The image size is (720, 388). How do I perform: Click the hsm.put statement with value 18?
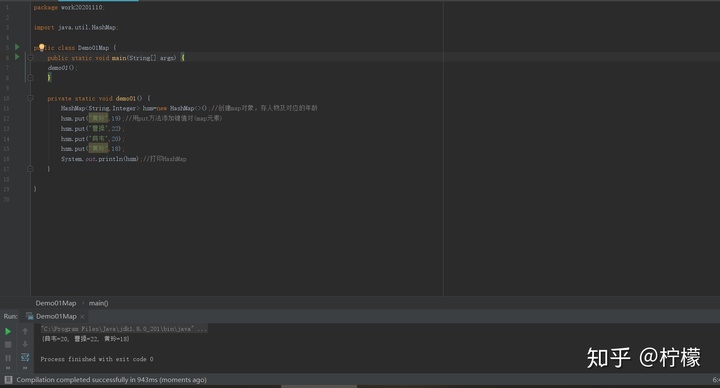coord(93,149)
